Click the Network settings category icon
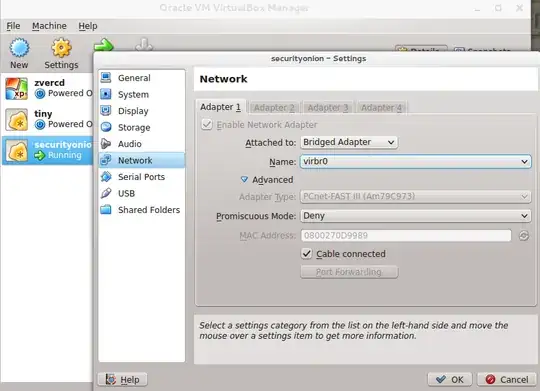Viewport: 540px width, 391px height. pyautogui.click(x=106, y=160)
